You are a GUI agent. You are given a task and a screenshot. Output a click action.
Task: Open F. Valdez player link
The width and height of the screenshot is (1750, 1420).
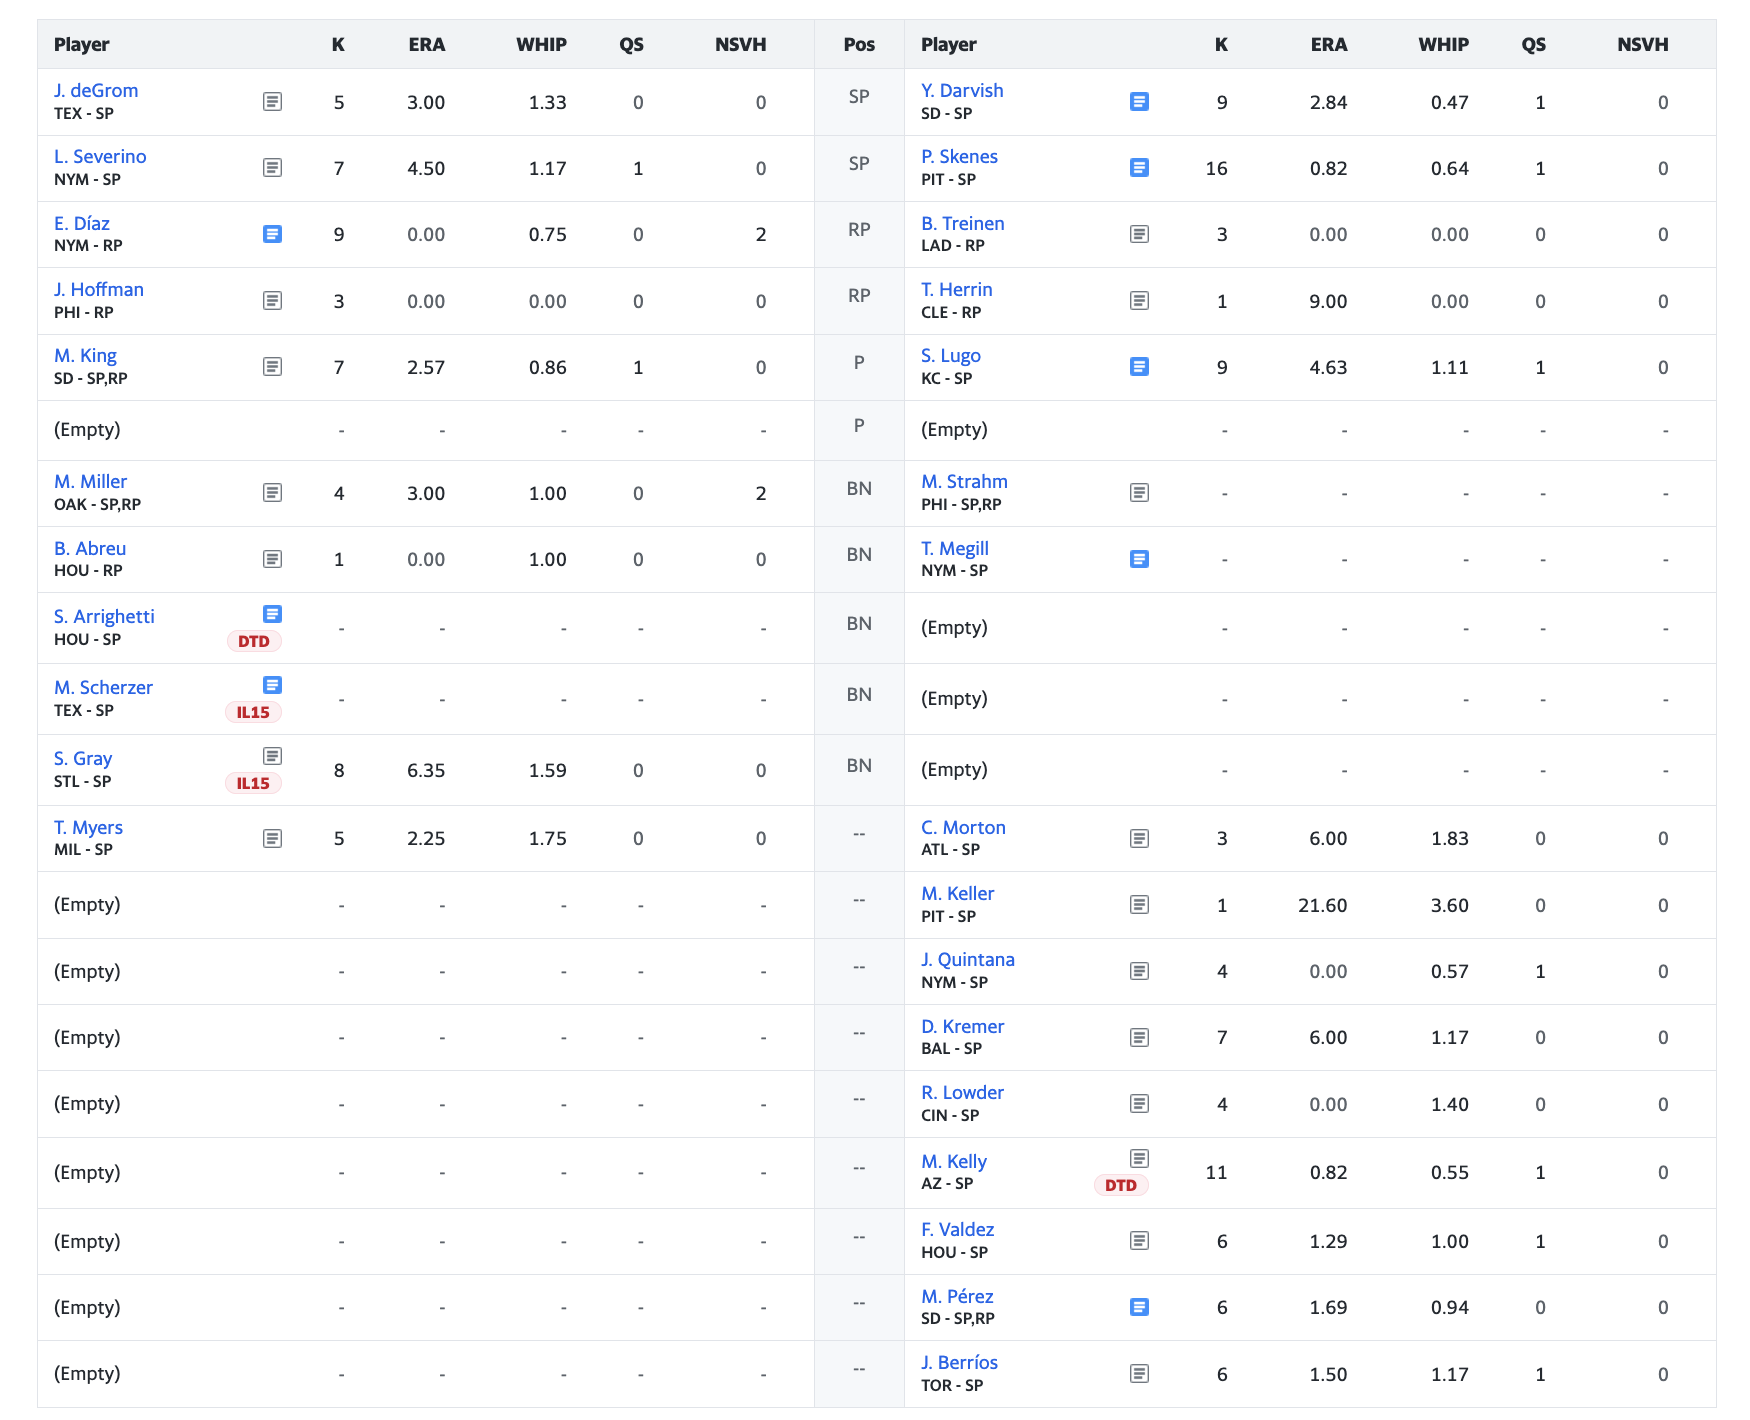point(958,1229)
